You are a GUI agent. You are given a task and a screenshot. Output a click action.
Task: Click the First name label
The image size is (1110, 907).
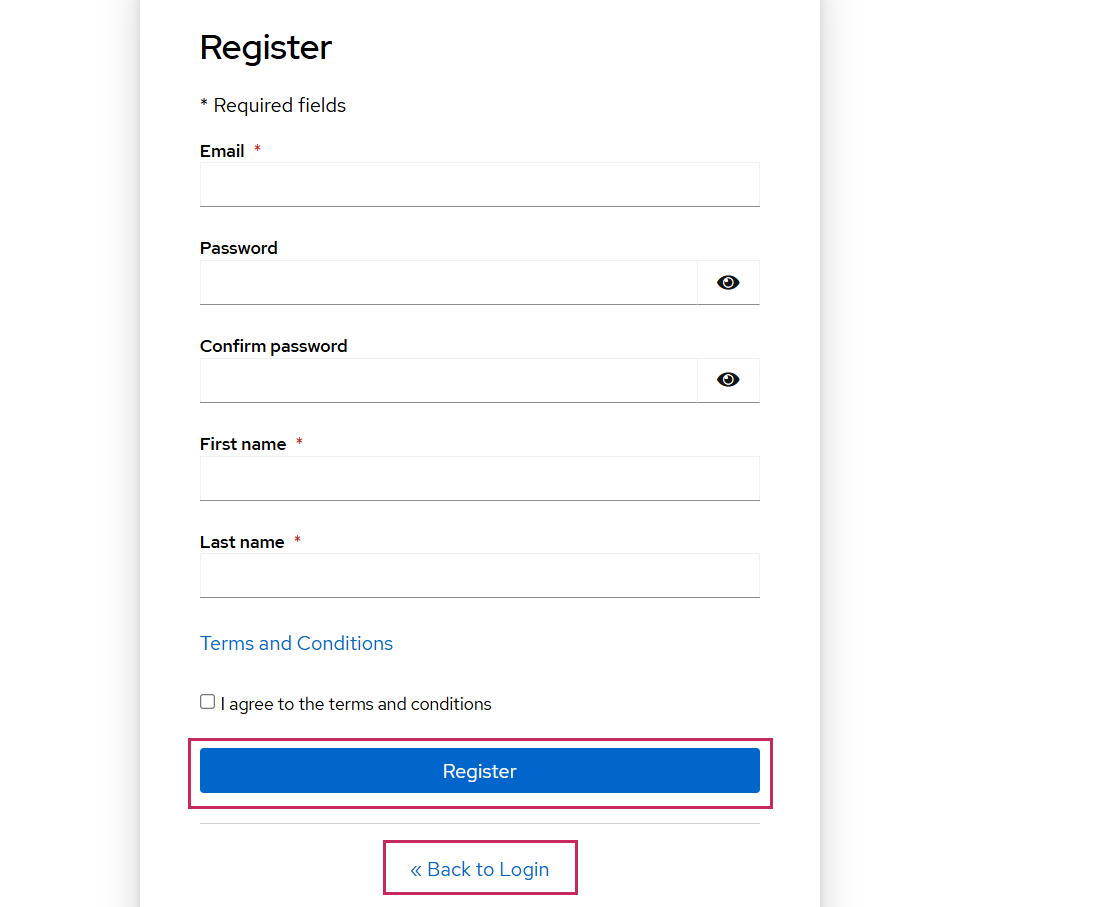(243, 444)
